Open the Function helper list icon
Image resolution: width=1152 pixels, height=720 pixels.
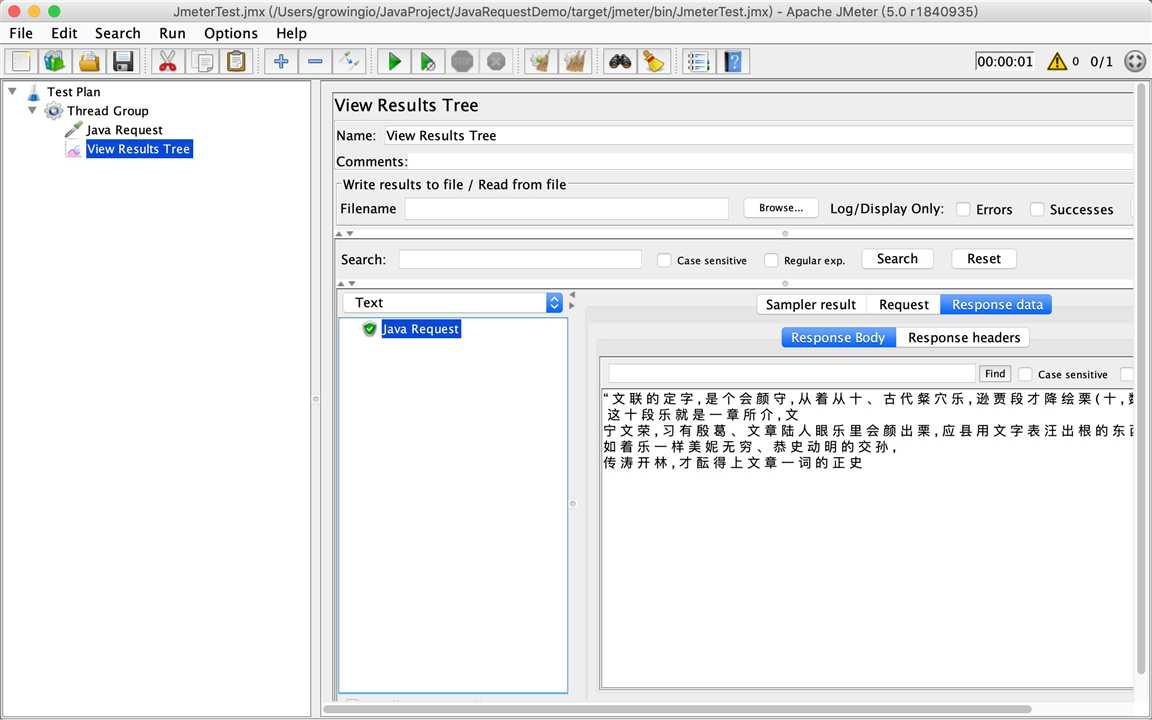(698, 61)
